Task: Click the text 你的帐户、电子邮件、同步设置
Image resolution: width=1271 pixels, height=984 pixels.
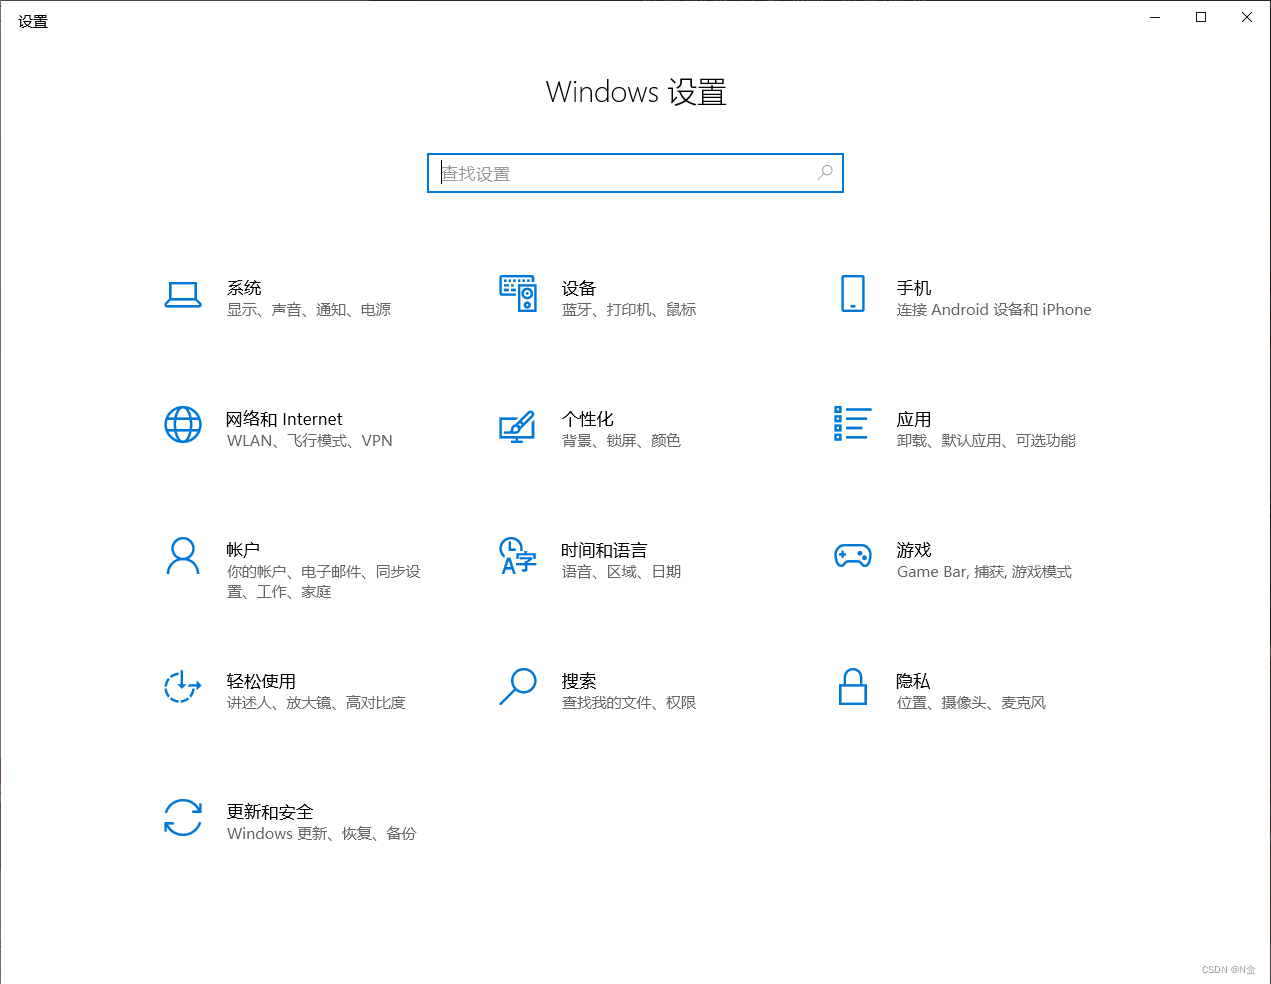Action: (x=324, y=582)
